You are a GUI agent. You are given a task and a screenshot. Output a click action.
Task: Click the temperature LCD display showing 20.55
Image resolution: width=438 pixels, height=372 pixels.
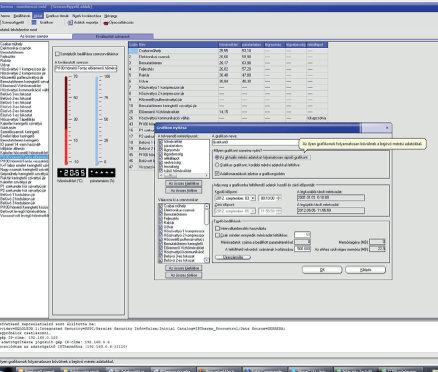point(71,173)
